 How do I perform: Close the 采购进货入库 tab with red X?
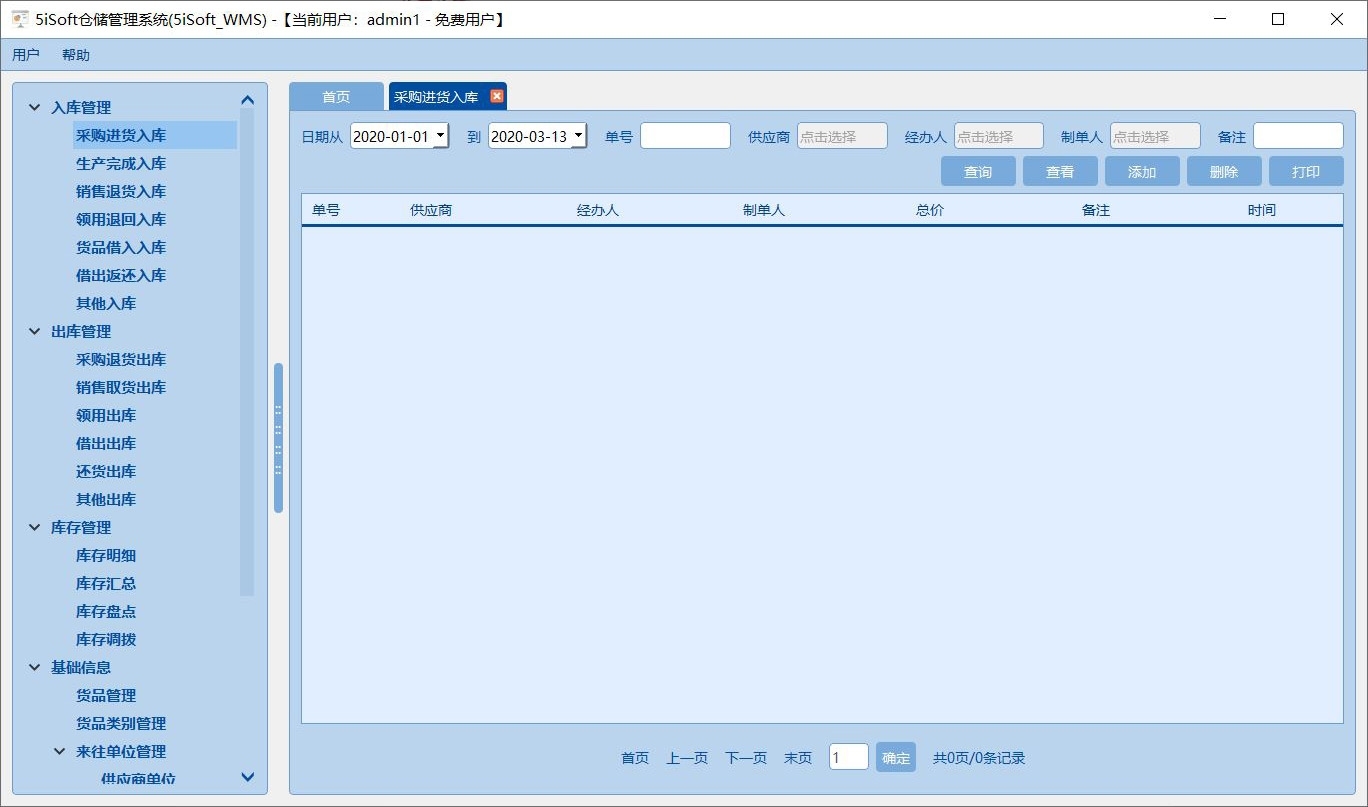coord(496,96)
